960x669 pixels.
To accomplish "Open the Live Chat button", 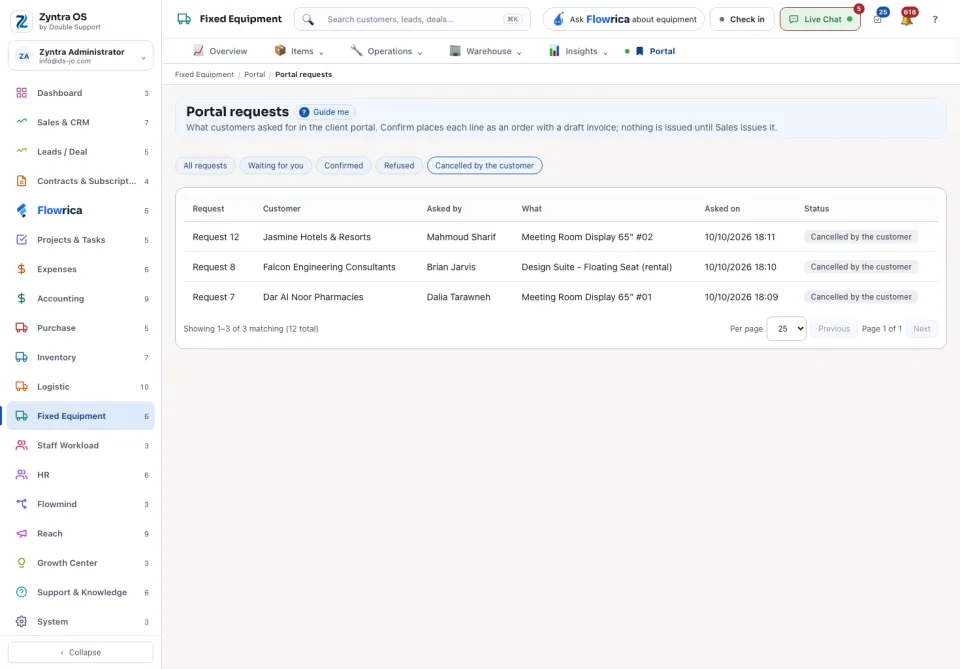I will point(820,19).
